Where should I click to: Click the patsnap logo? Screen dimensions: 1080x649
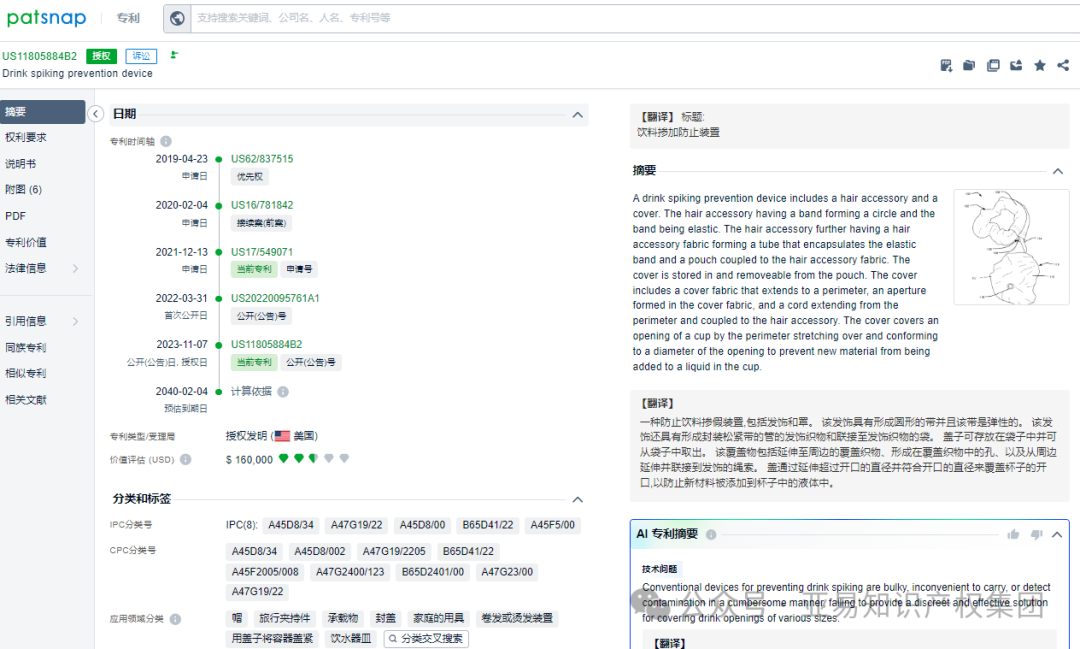pyautogui.click(x=47, y=18)
